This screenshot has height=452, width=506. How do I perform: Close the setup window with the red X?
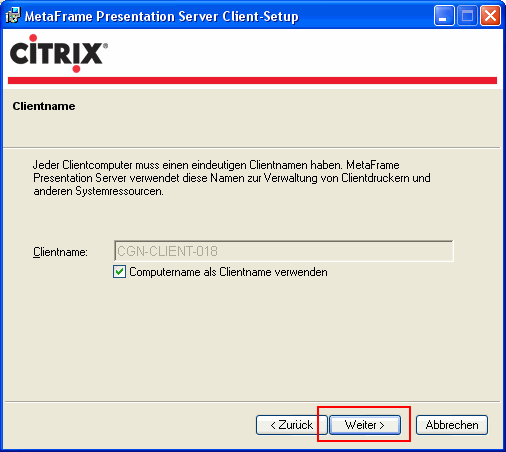click(490, 16)
